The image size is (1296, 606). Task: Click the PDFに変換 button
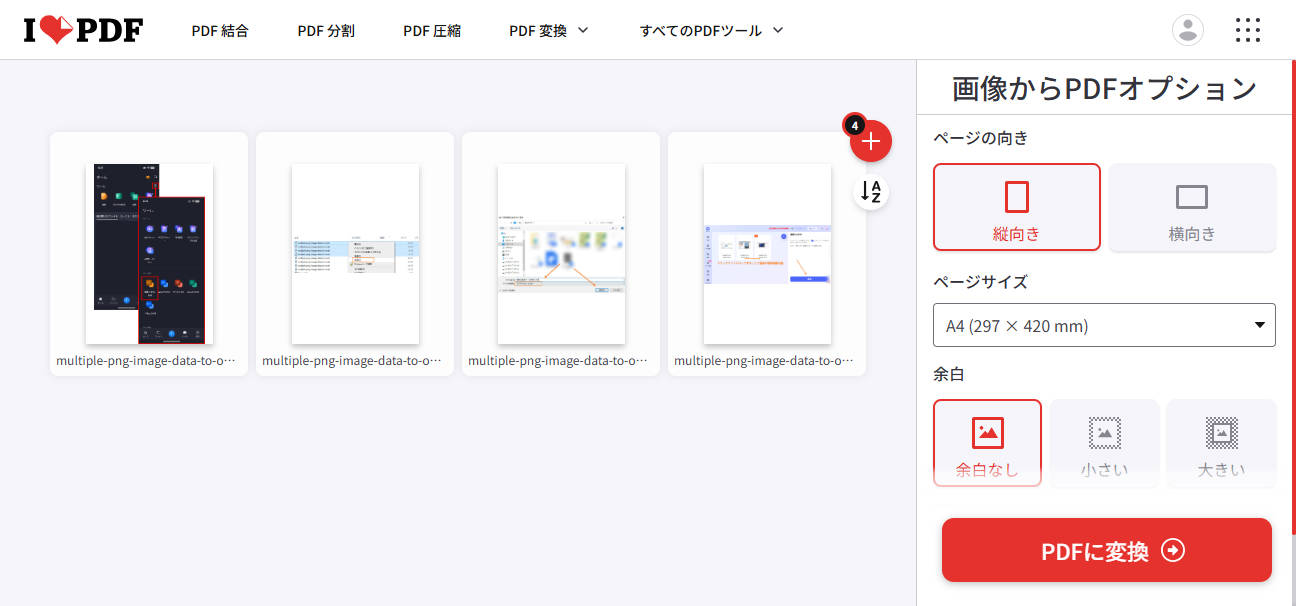coord(1105,550)
